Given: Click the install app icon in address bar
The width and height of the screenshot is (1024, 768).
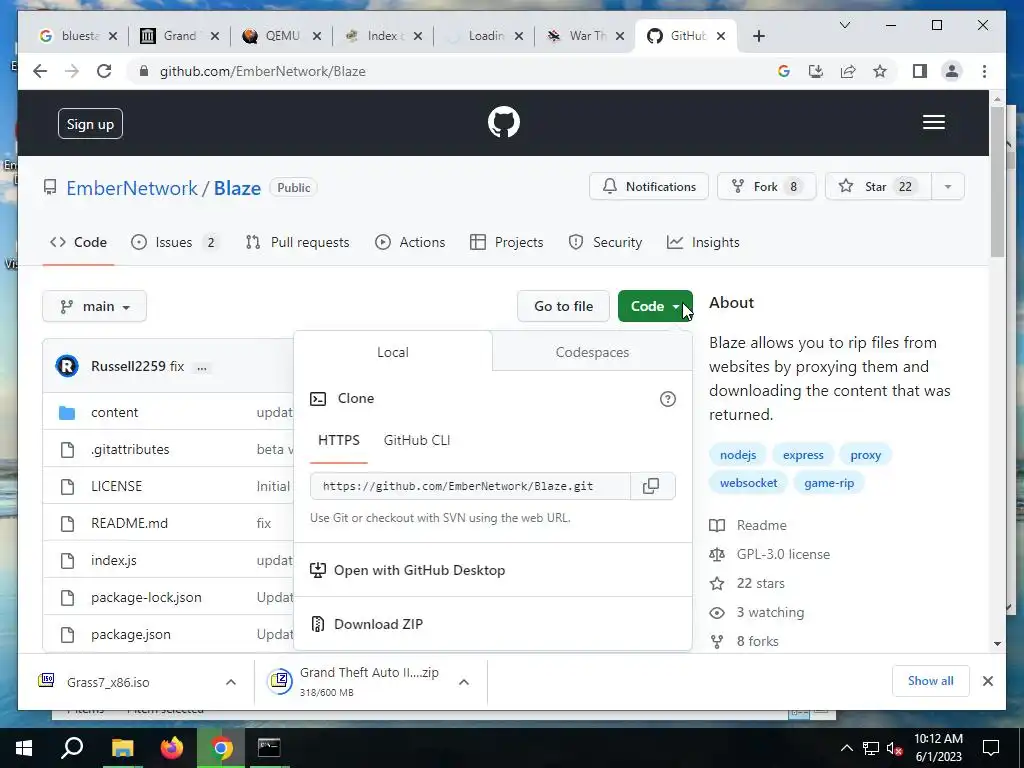Looking at the screenshot, I should coord(816,71).
